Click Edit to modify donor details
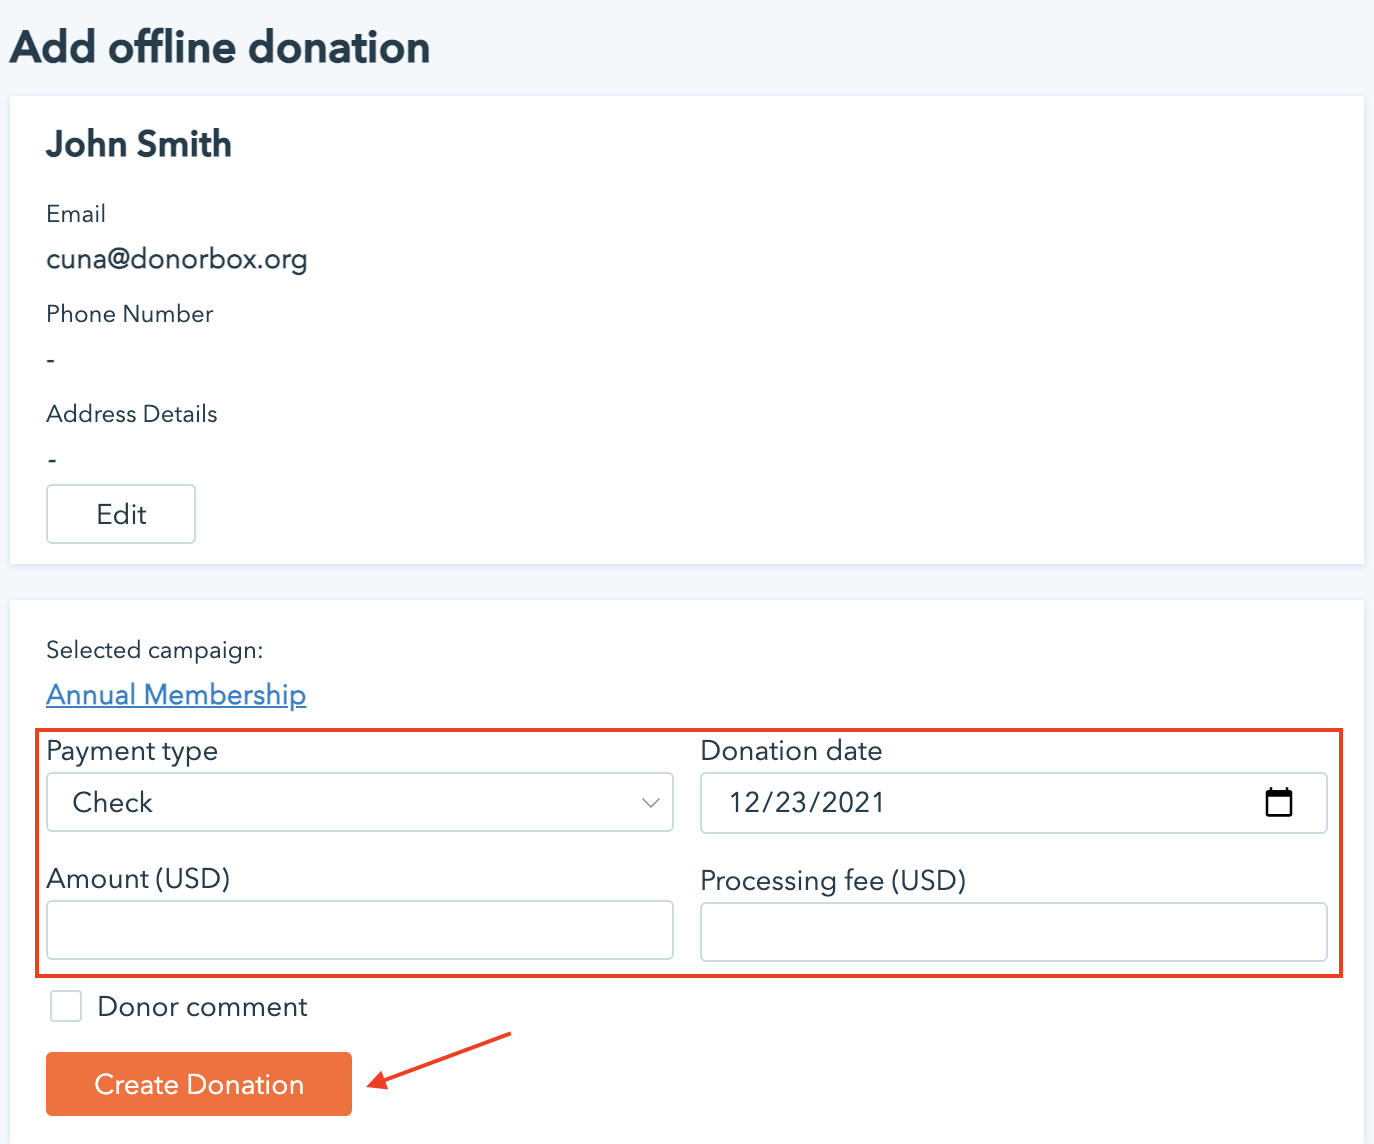The height and width of the screenshot is (1144, 1374). [x=121, y=514]
